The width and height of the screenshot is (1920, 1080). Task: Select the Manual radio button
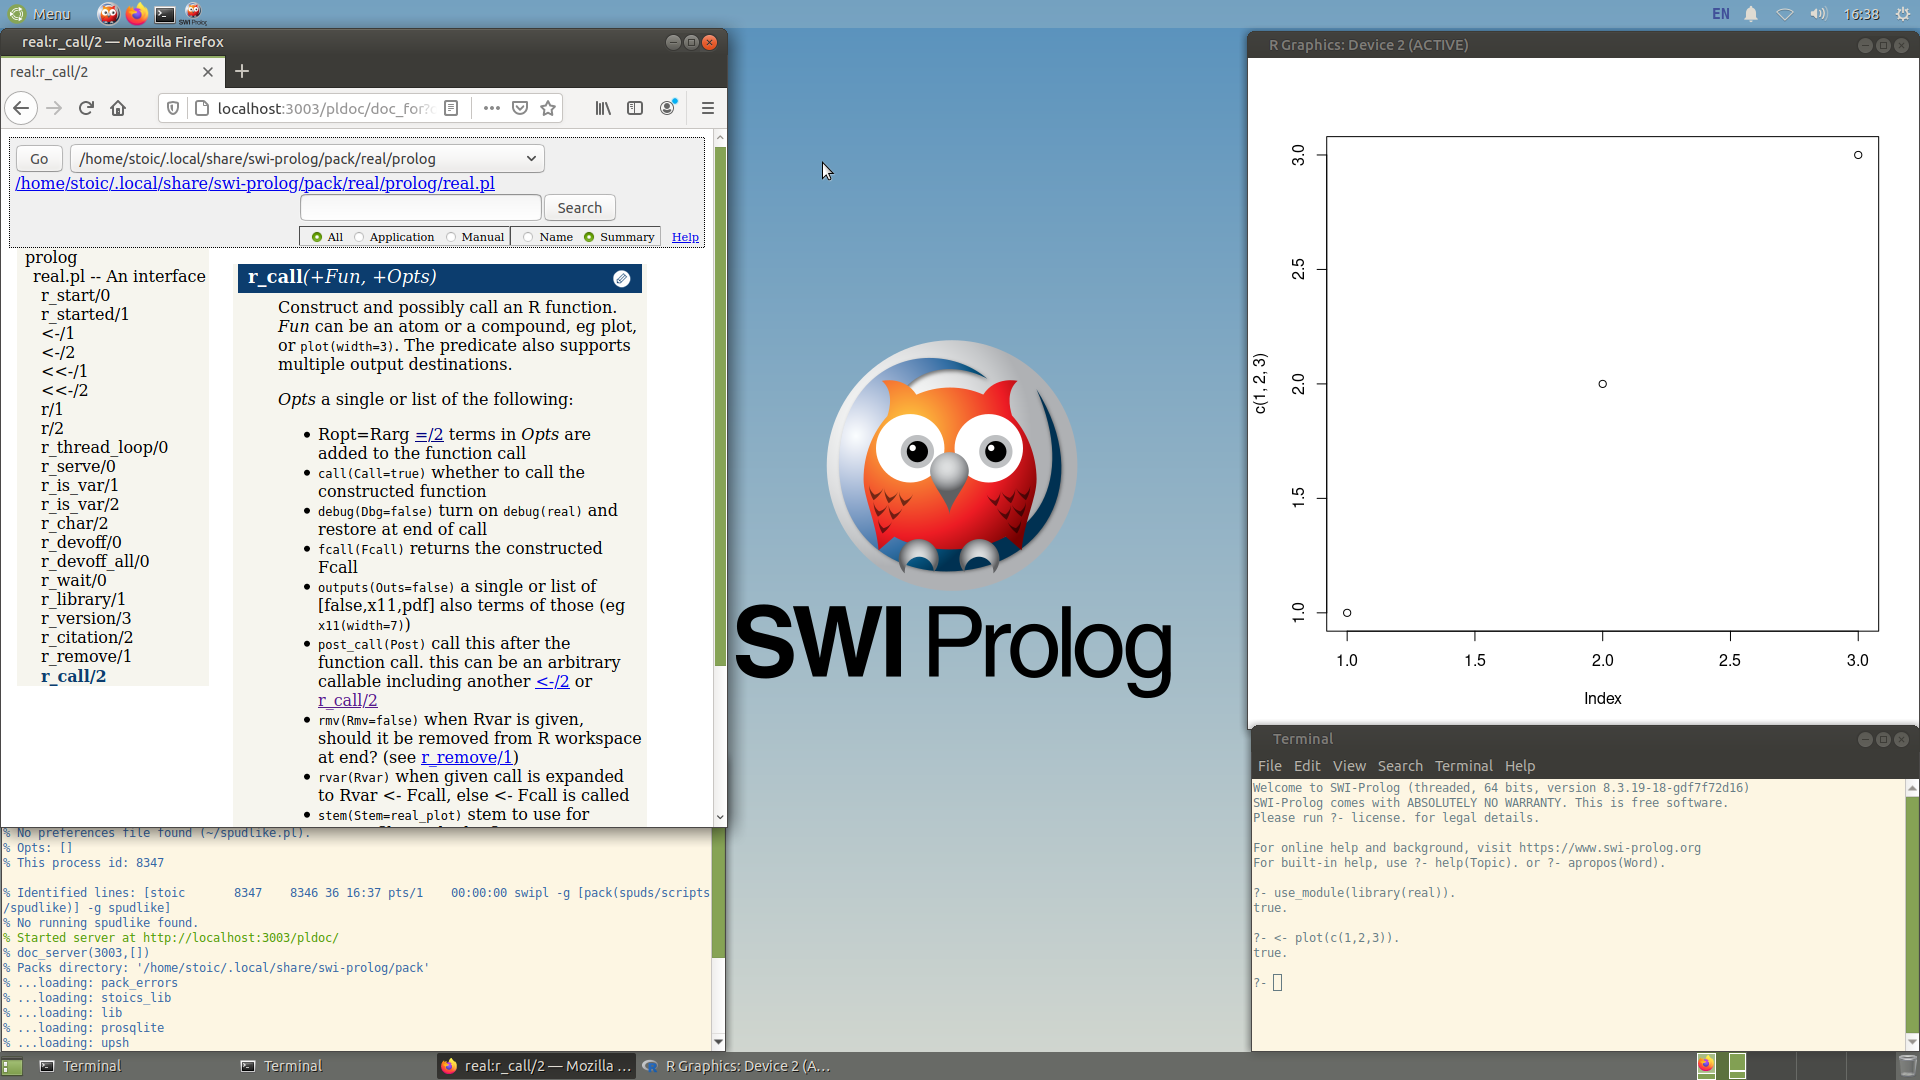pyautogui.click(x=451, y=237)
